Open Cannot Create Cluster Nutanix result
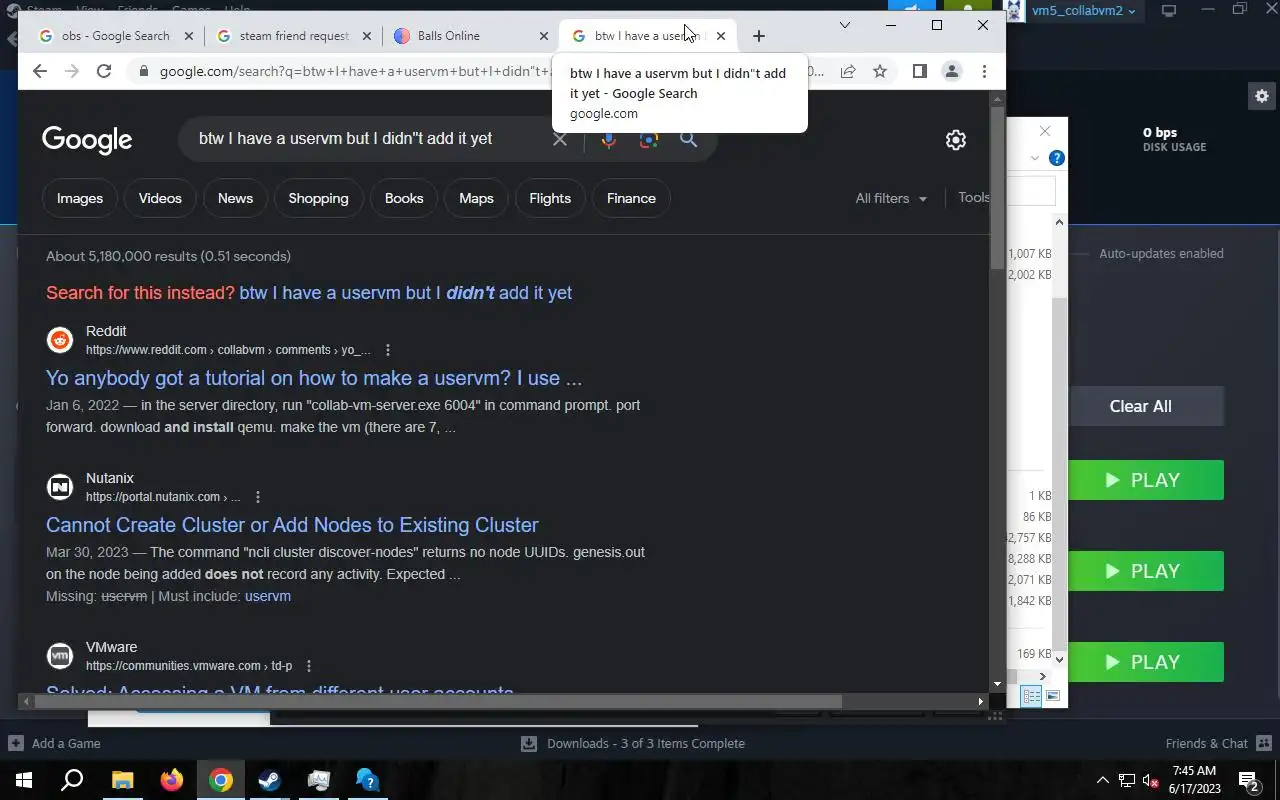This screenshot has width=1280, height=800. coord(292,525)
